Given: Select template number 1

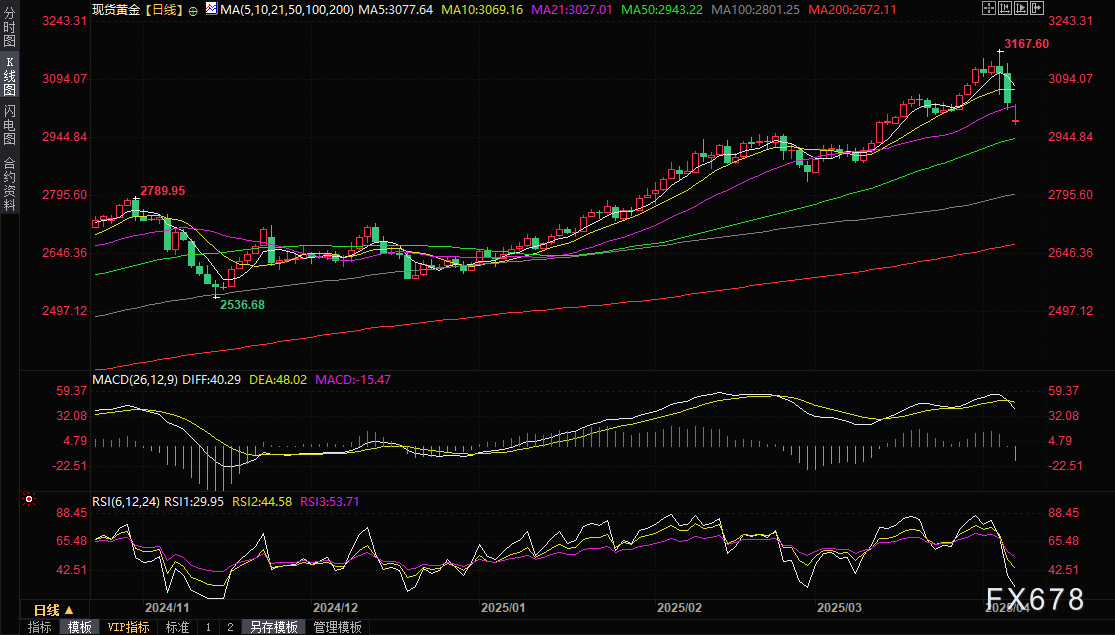Looking at the screenshot, I should tap(208, 626).
